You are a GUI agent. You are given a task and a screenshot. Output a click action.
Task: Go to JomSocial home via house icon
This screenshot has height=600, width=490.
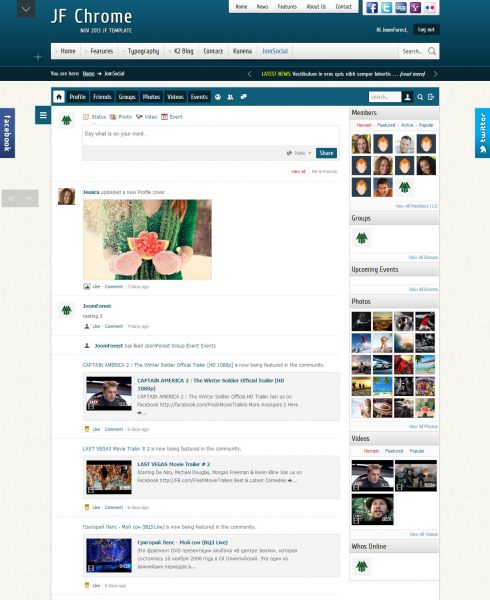tap(59, 97)
